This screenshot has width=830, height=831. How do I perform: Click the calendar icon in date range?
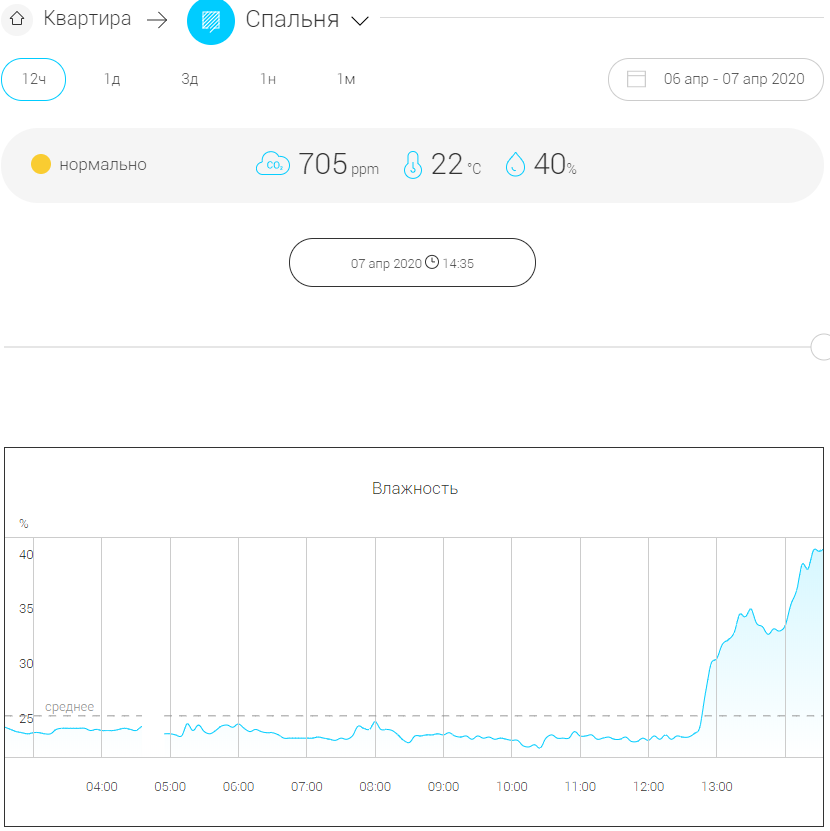[x=637, y=79]
